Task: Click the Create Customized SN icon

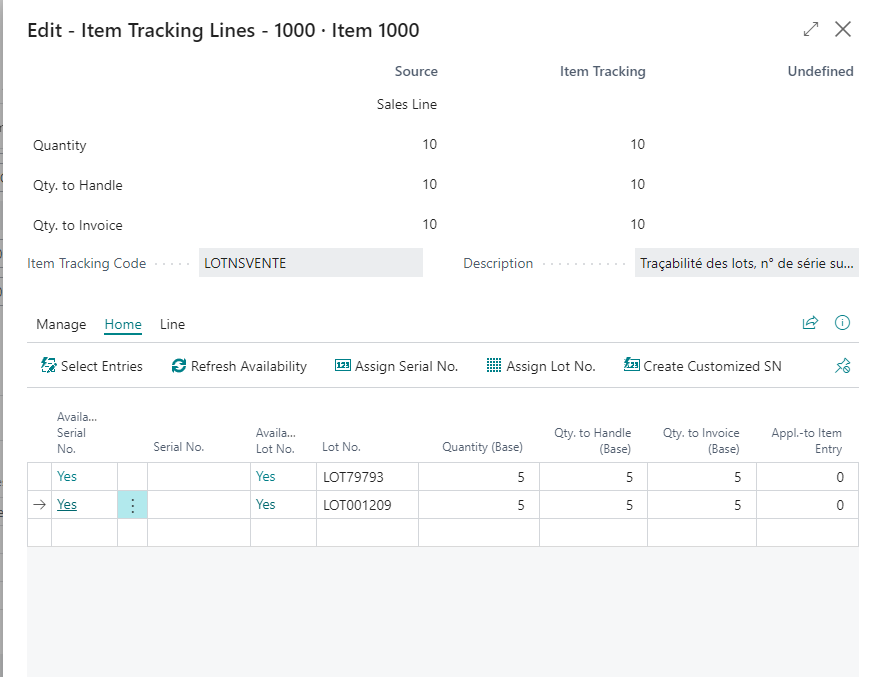Action: 631,366
